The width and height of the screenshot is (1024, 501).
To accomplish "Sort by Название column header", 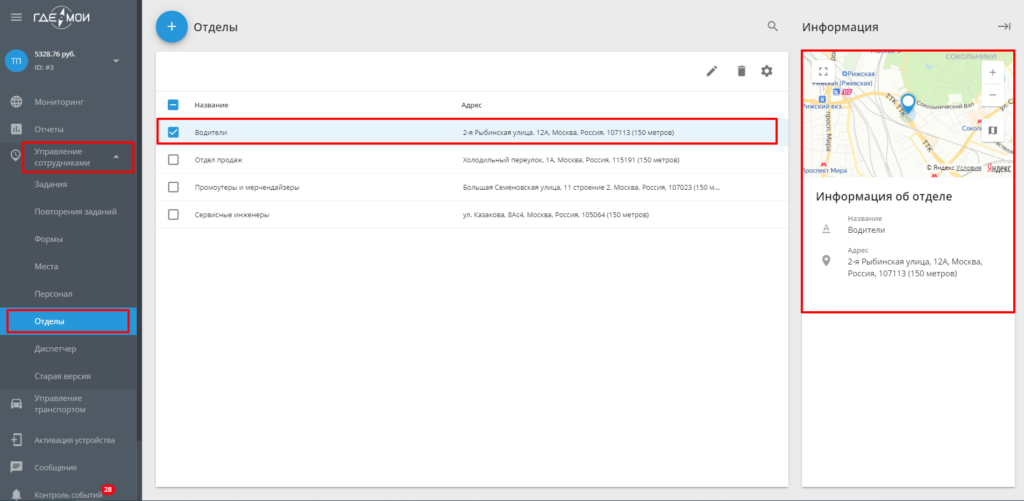I will [x=211, y=105].
